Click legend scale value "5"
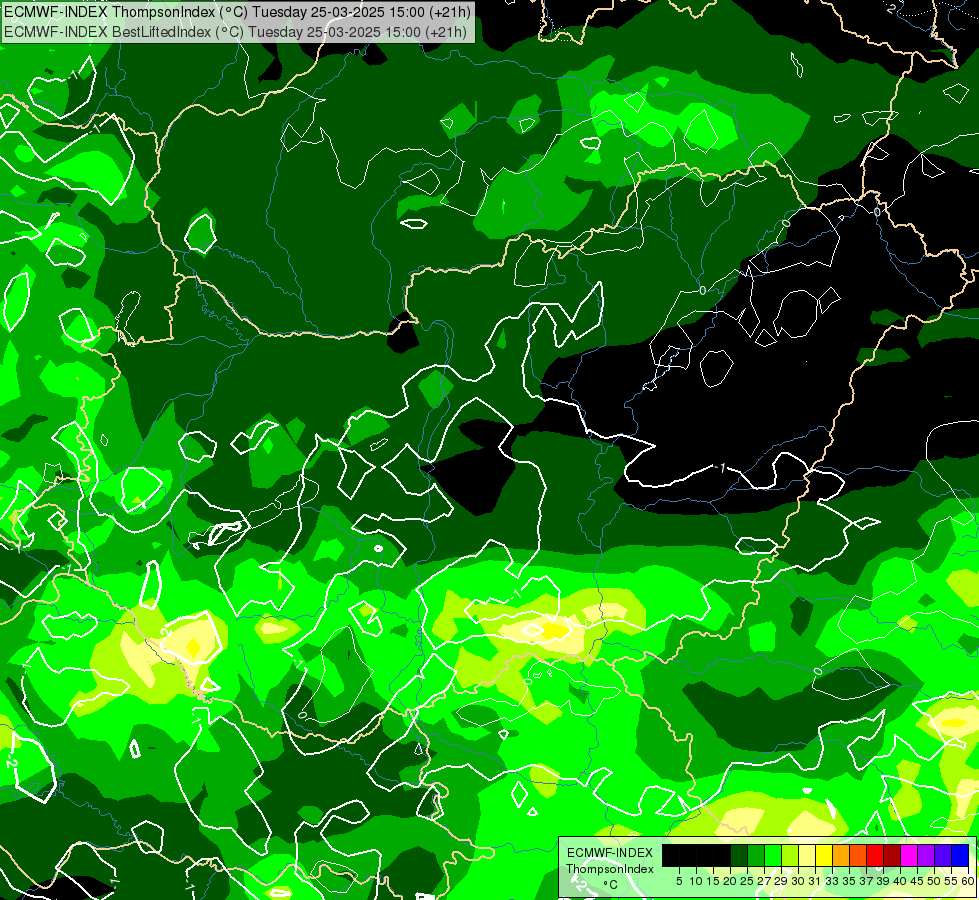The image size is (979, 900). coord(679,881)
